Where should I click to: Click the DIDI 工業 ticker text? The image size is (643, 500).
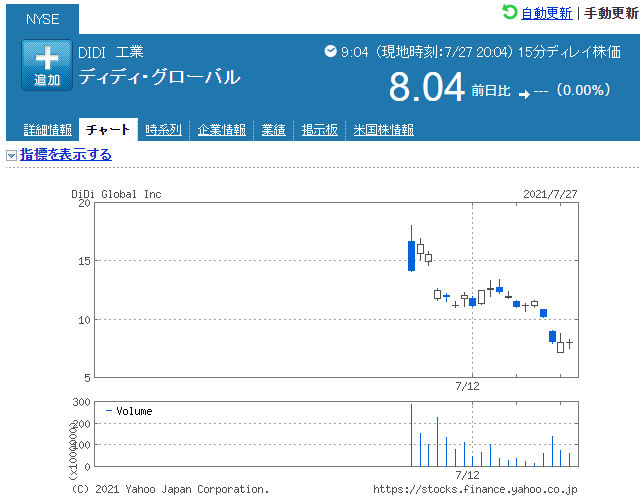click(111, 53)
